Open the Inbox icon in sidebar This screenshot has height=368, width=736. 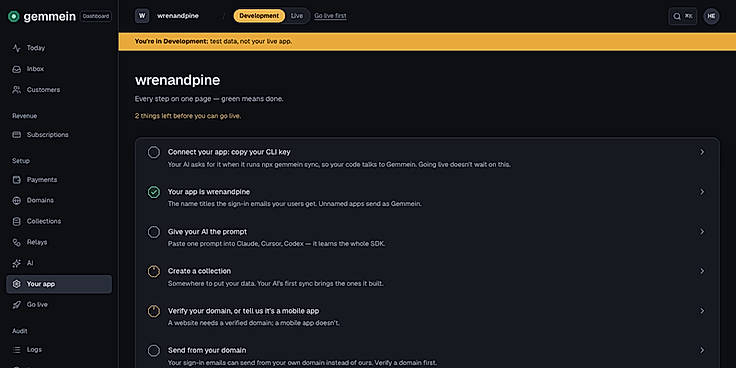[x=16, y=69]
